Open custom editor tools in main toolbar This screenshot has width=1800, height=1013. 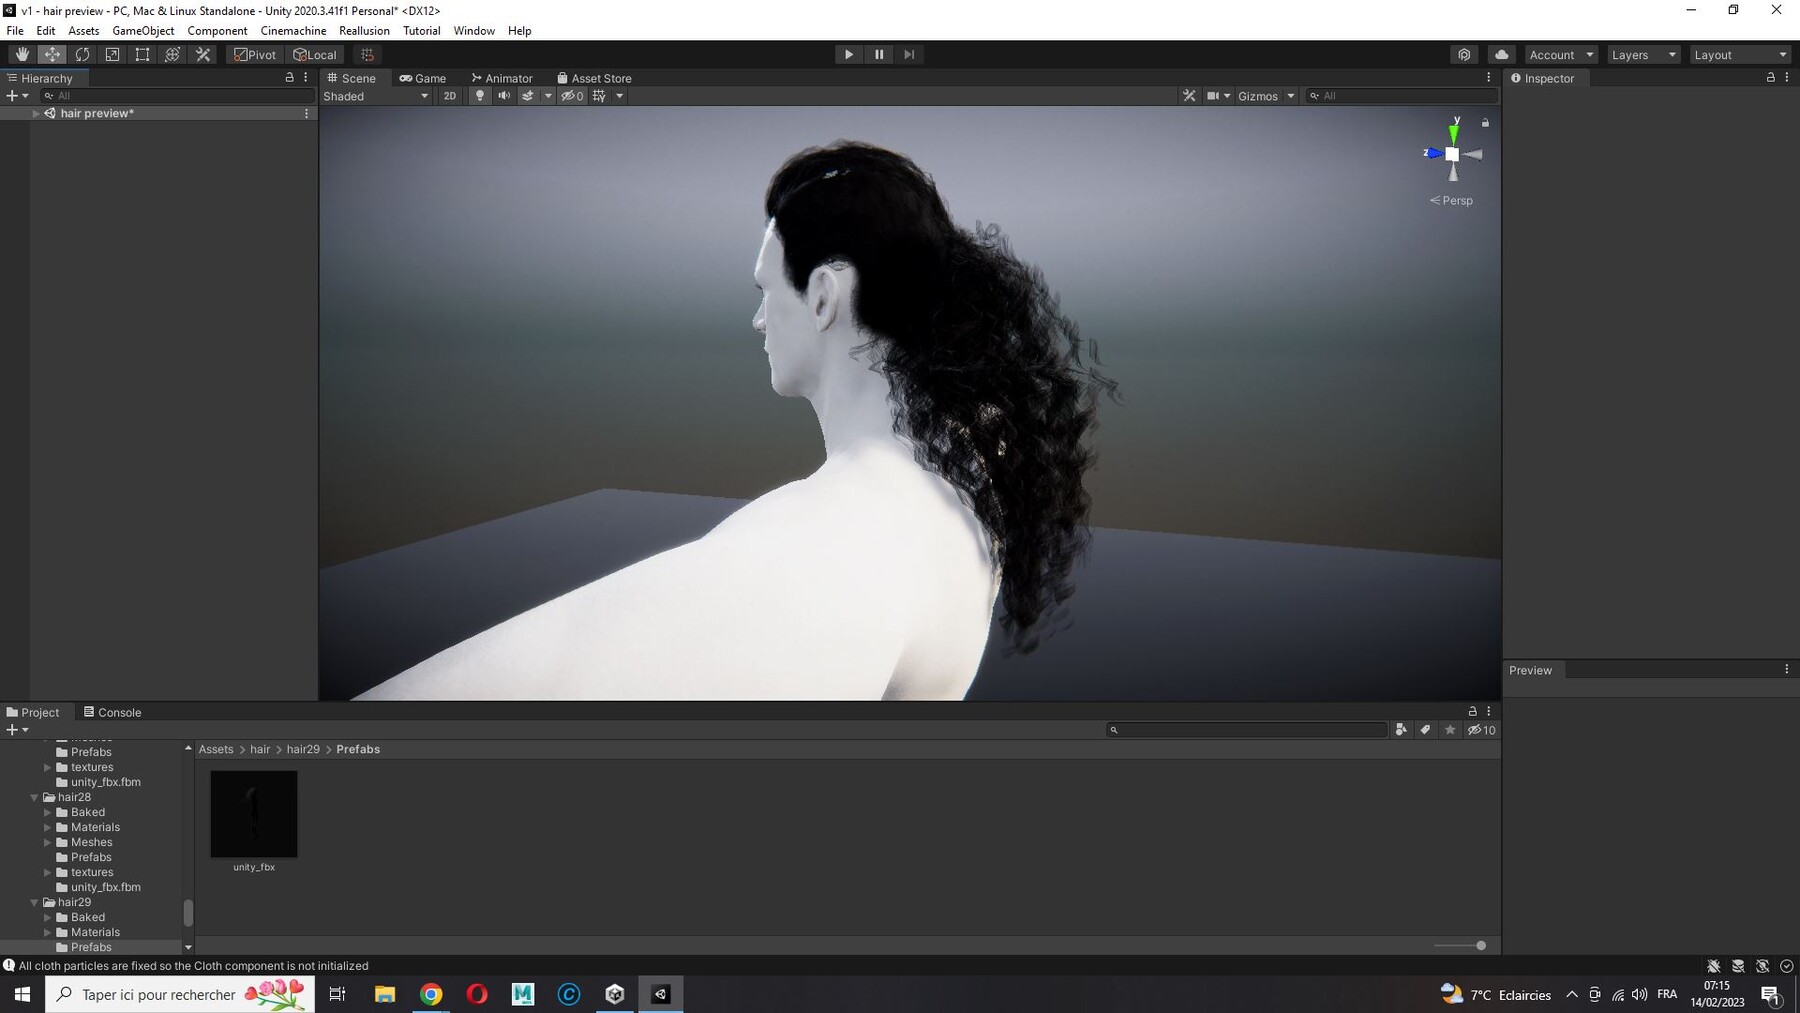pyautogui.click(x=203, y=55)
